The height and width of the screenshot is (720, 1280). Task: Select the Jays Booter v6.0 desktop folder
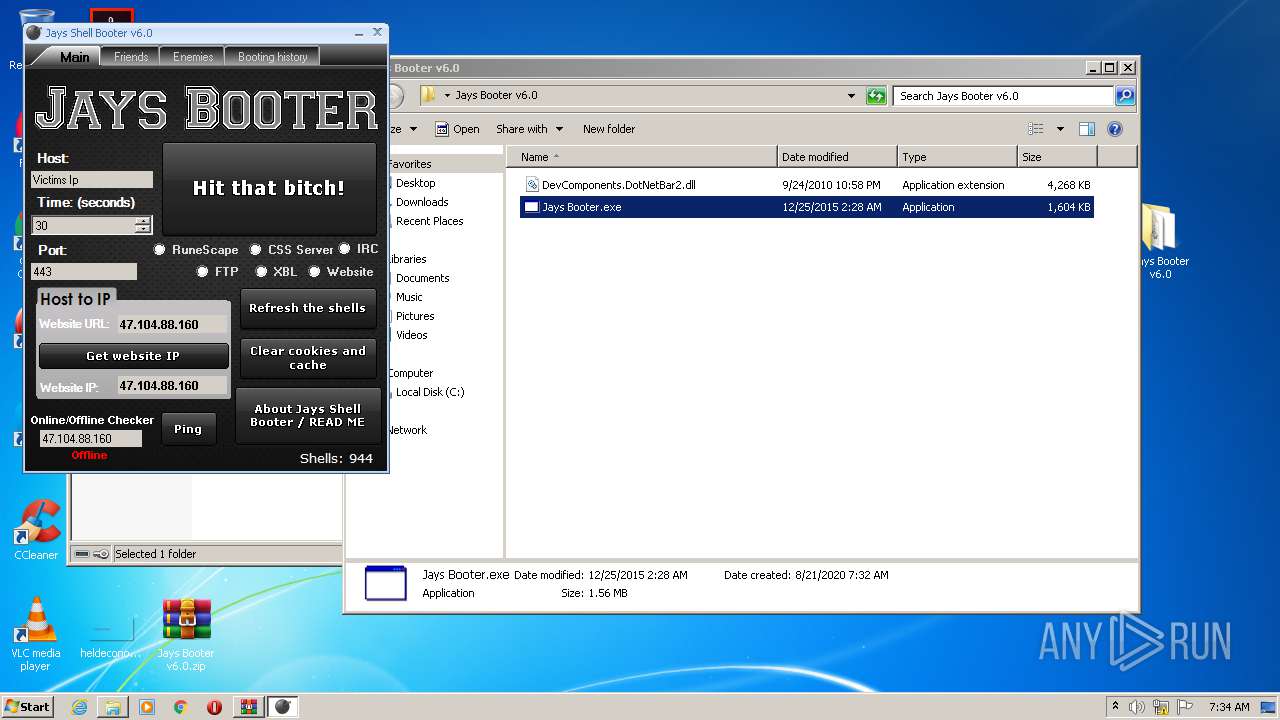pyautogui.click(x=1160, y=240)
